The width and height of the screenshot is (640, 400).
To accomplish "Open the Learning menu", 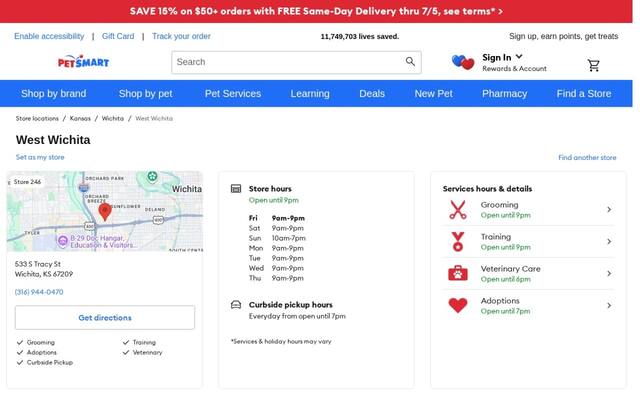I will click(310, 93).
